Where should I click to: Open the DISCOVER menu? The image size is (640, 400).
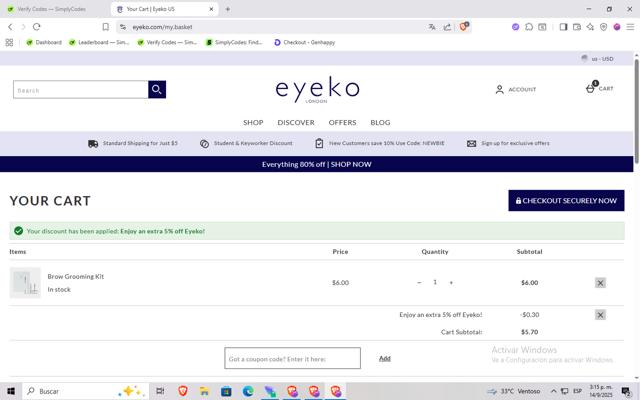296,122
